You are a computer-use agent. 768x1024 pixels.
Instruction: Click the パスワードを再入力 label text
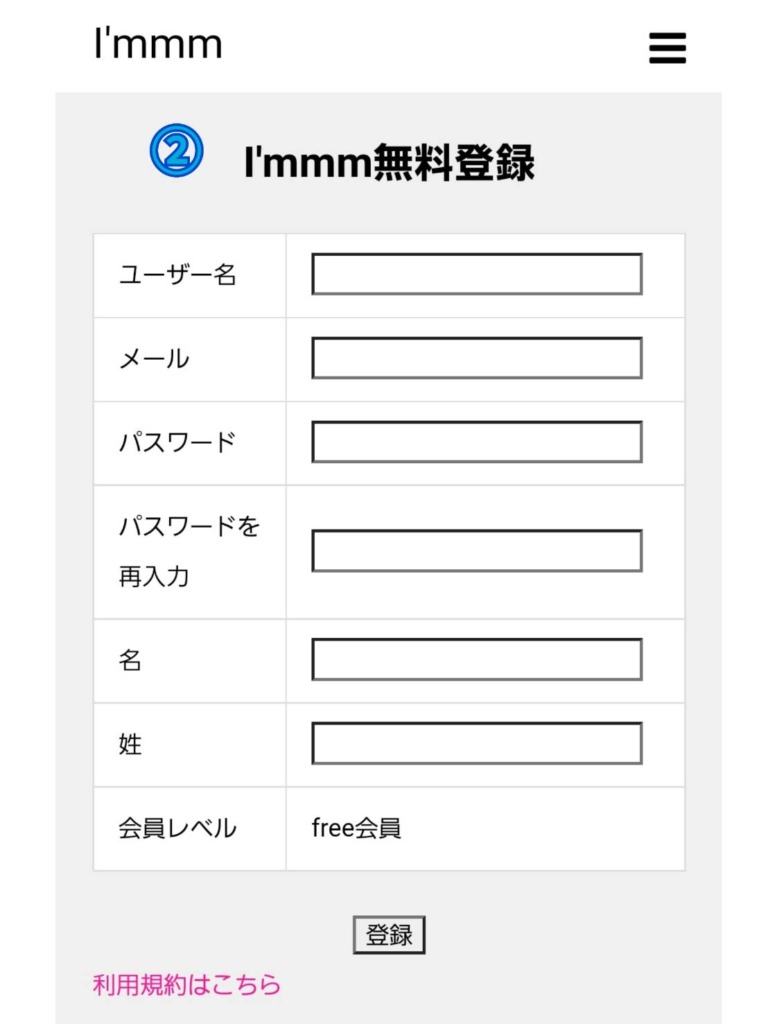point(189,551)
